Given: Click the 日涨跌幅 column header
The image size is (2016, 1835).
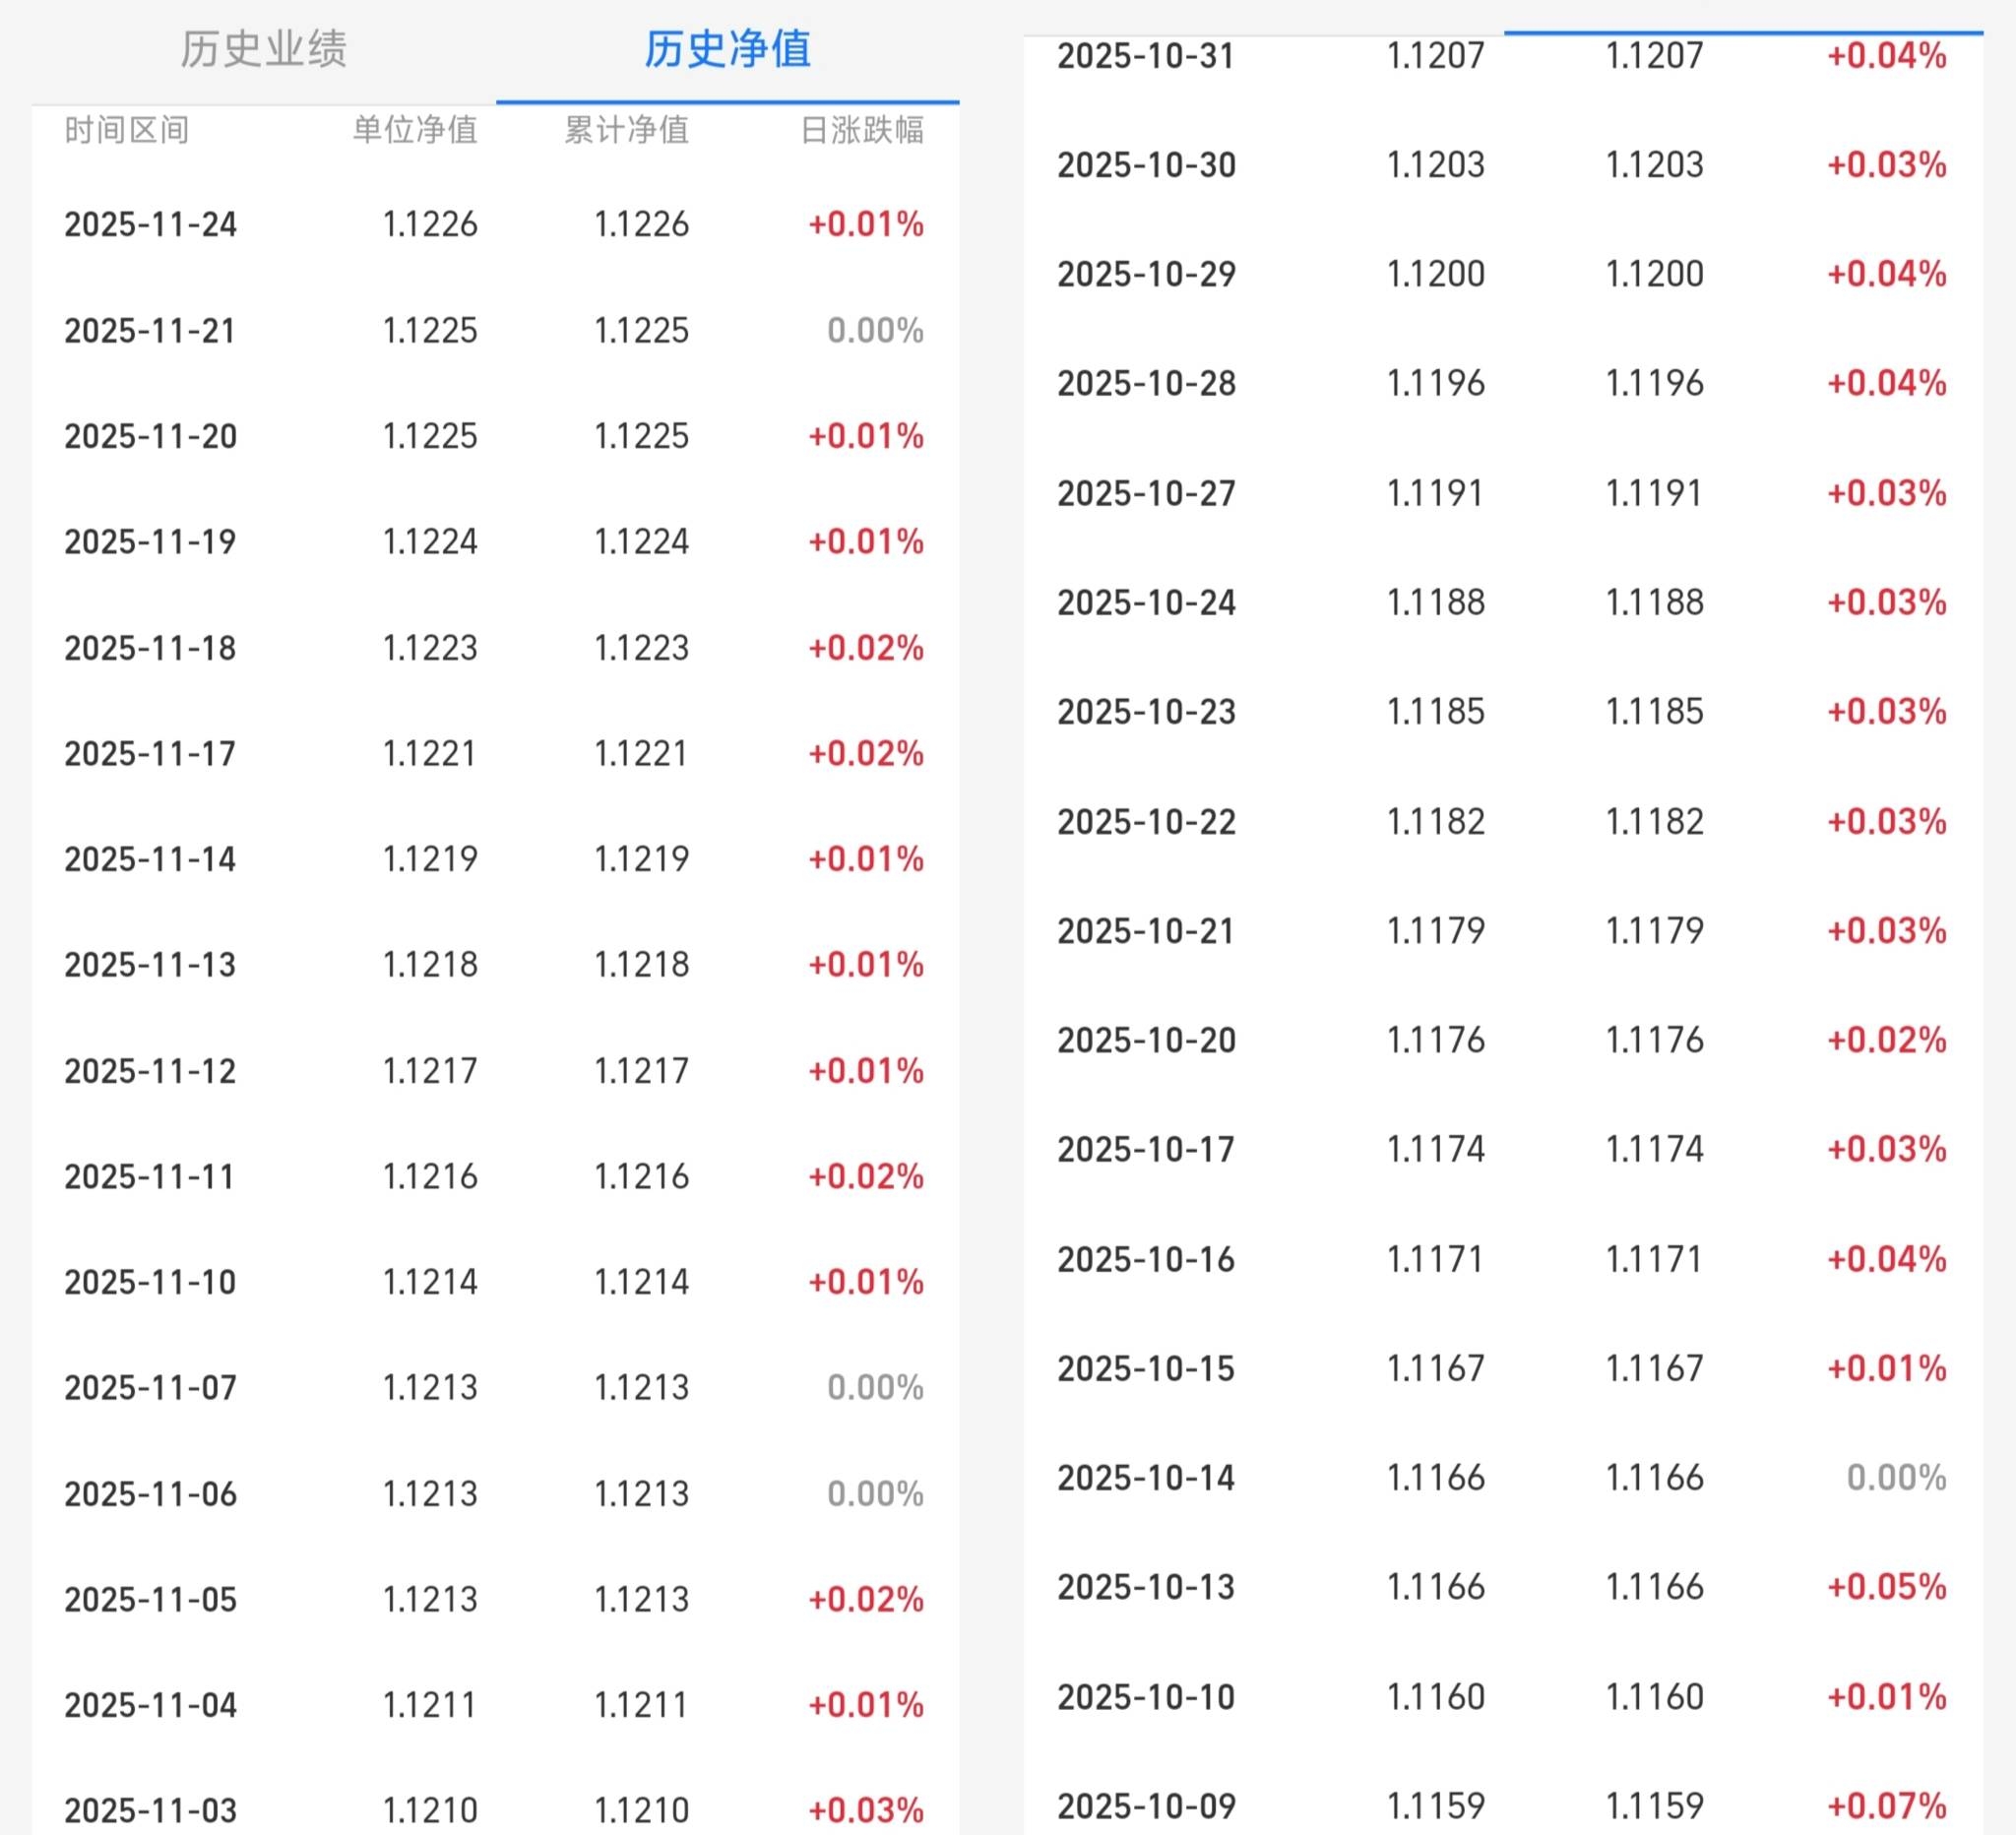Looking at the screenshot, I should pos(862,130).
